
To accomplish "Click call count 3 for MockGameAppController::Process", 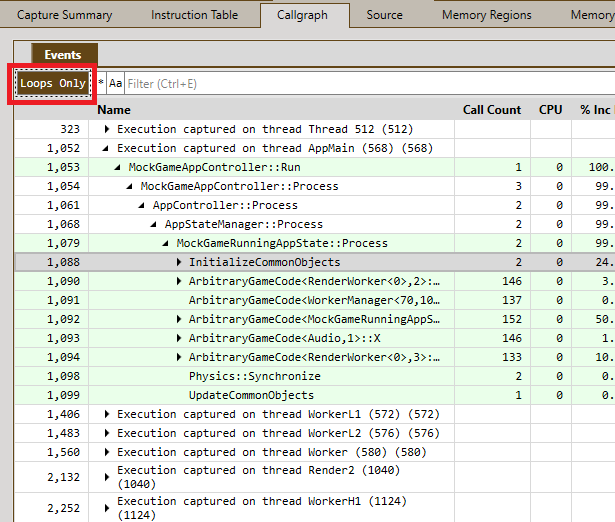I will 519,186.
